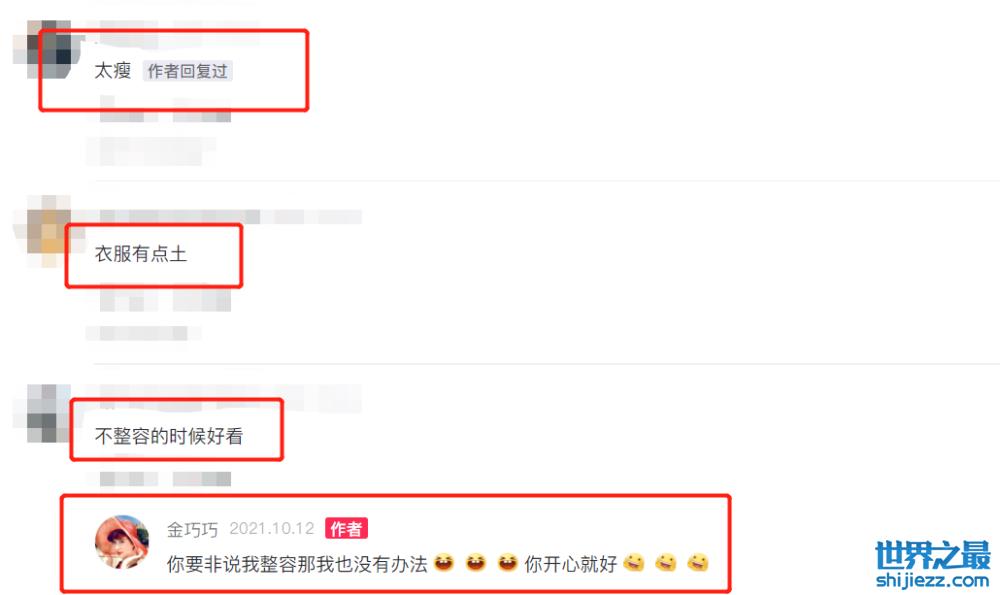Image resolution: width=1000 pixels, height=595 pixels.
Task: Click the 不整容的时候好看 comment text
Action: click(x=169, y=436)
